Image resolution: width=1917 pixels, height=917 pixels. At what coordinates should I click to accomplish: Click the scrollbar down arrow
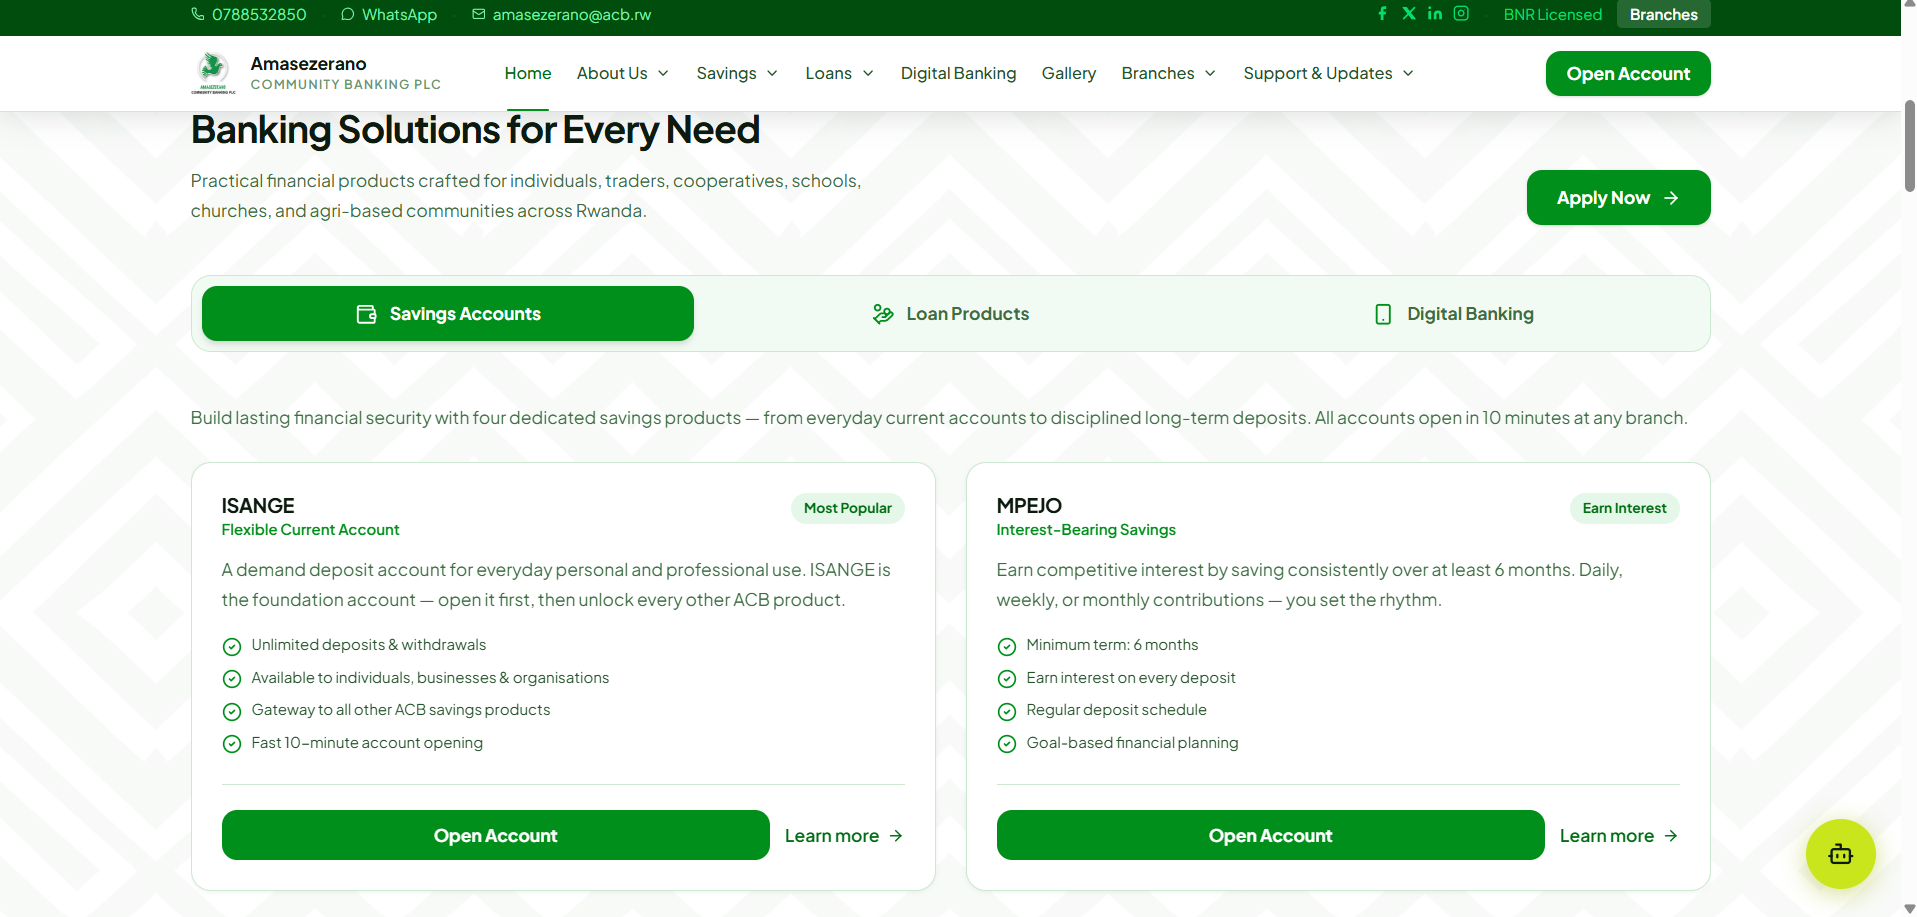[x=1909, y=909]
